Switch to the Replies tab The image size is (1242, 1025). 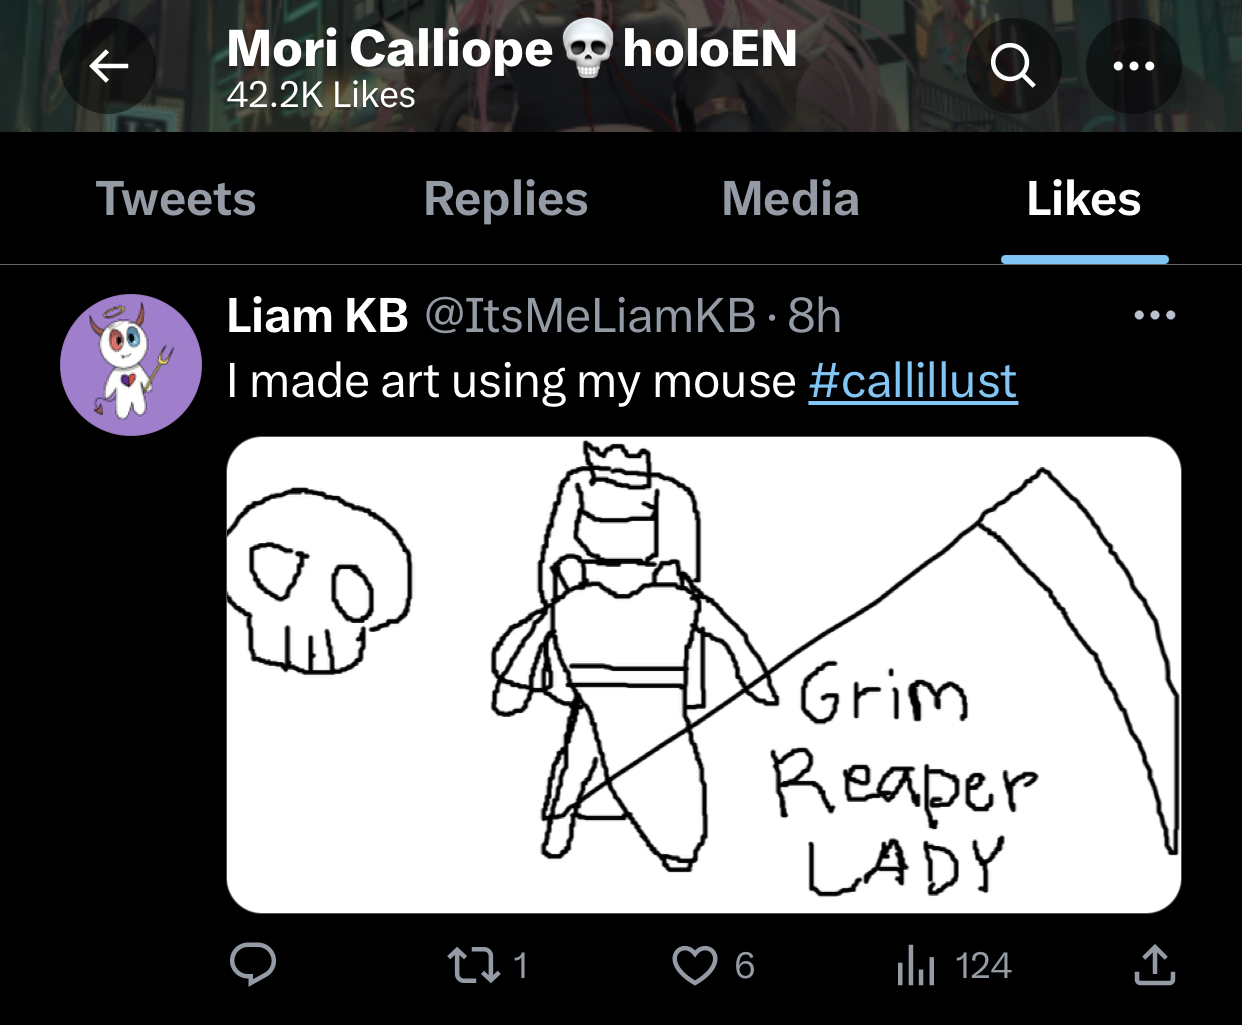click(x=506, y=198)
